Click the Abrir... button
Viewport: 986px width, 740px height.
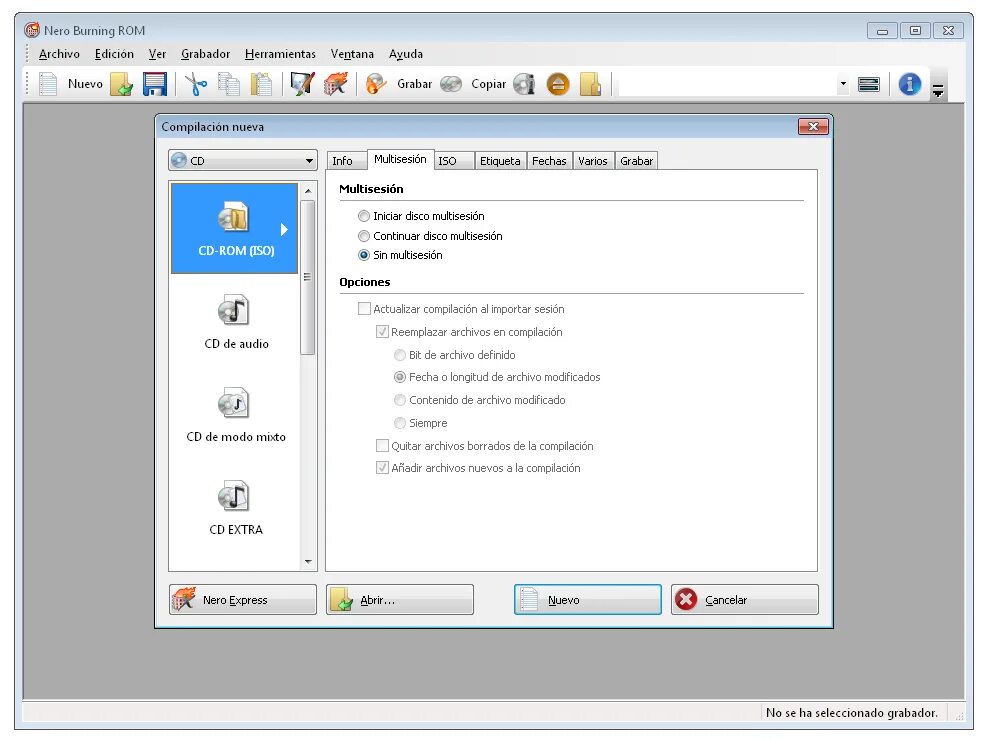click(x=400, y=600)
